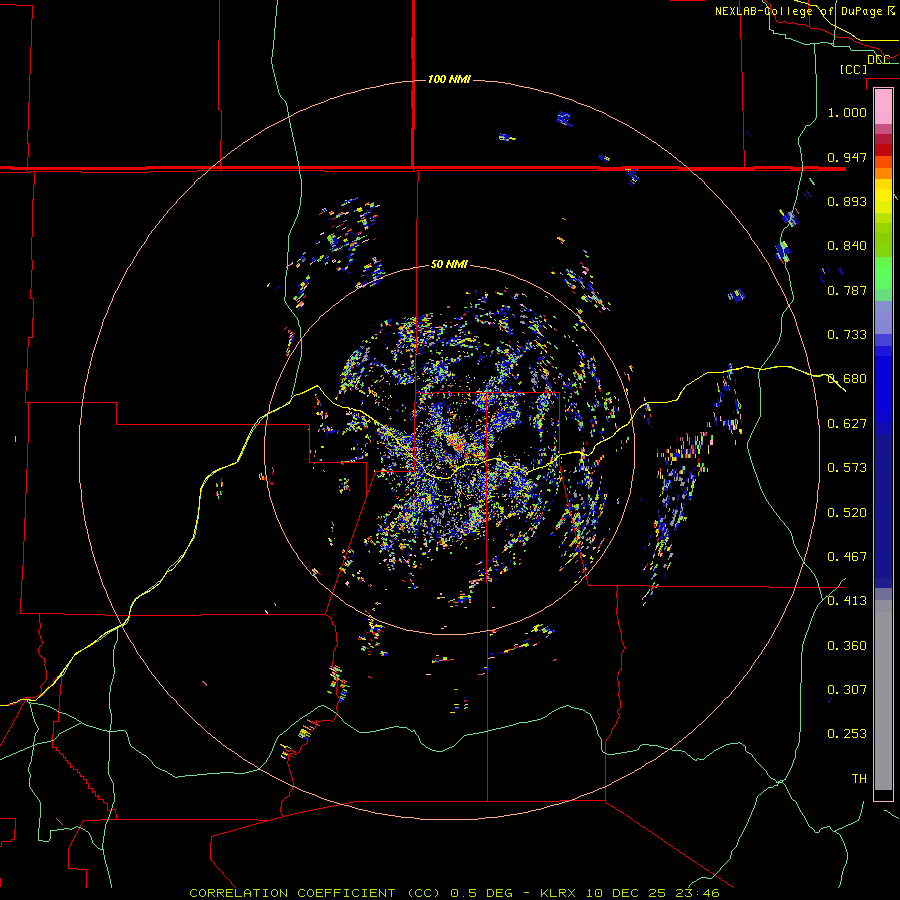The height and width of the screenshot is (900, 900).
Task: Click the 0.573 scale value
Action: coord(847,468)
